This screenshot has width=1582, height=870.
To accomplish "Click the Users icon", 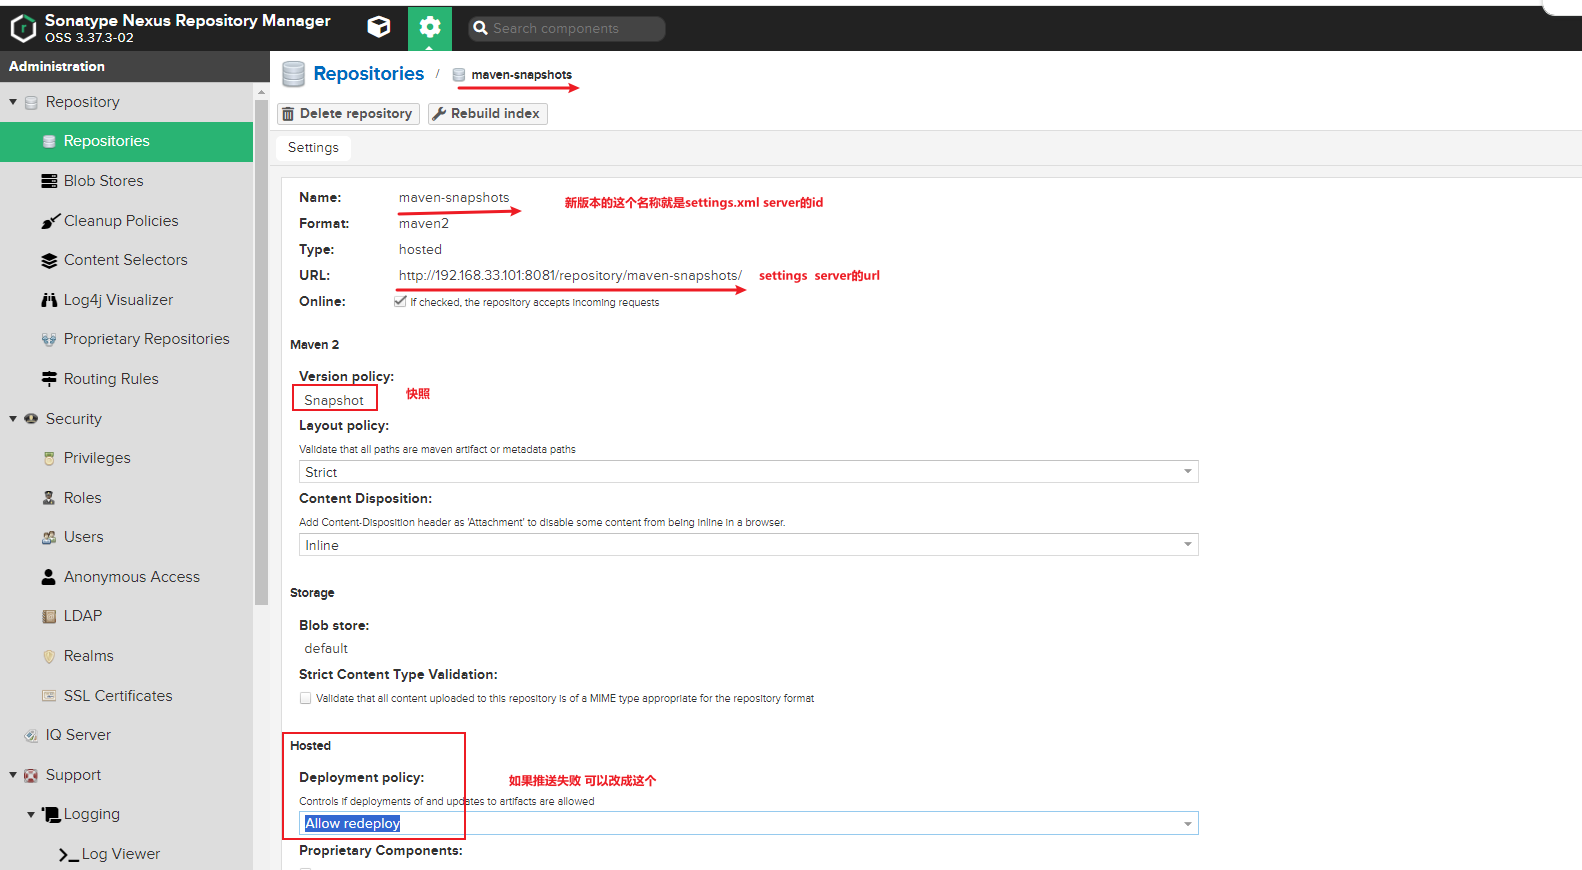I will pos(49,537).
